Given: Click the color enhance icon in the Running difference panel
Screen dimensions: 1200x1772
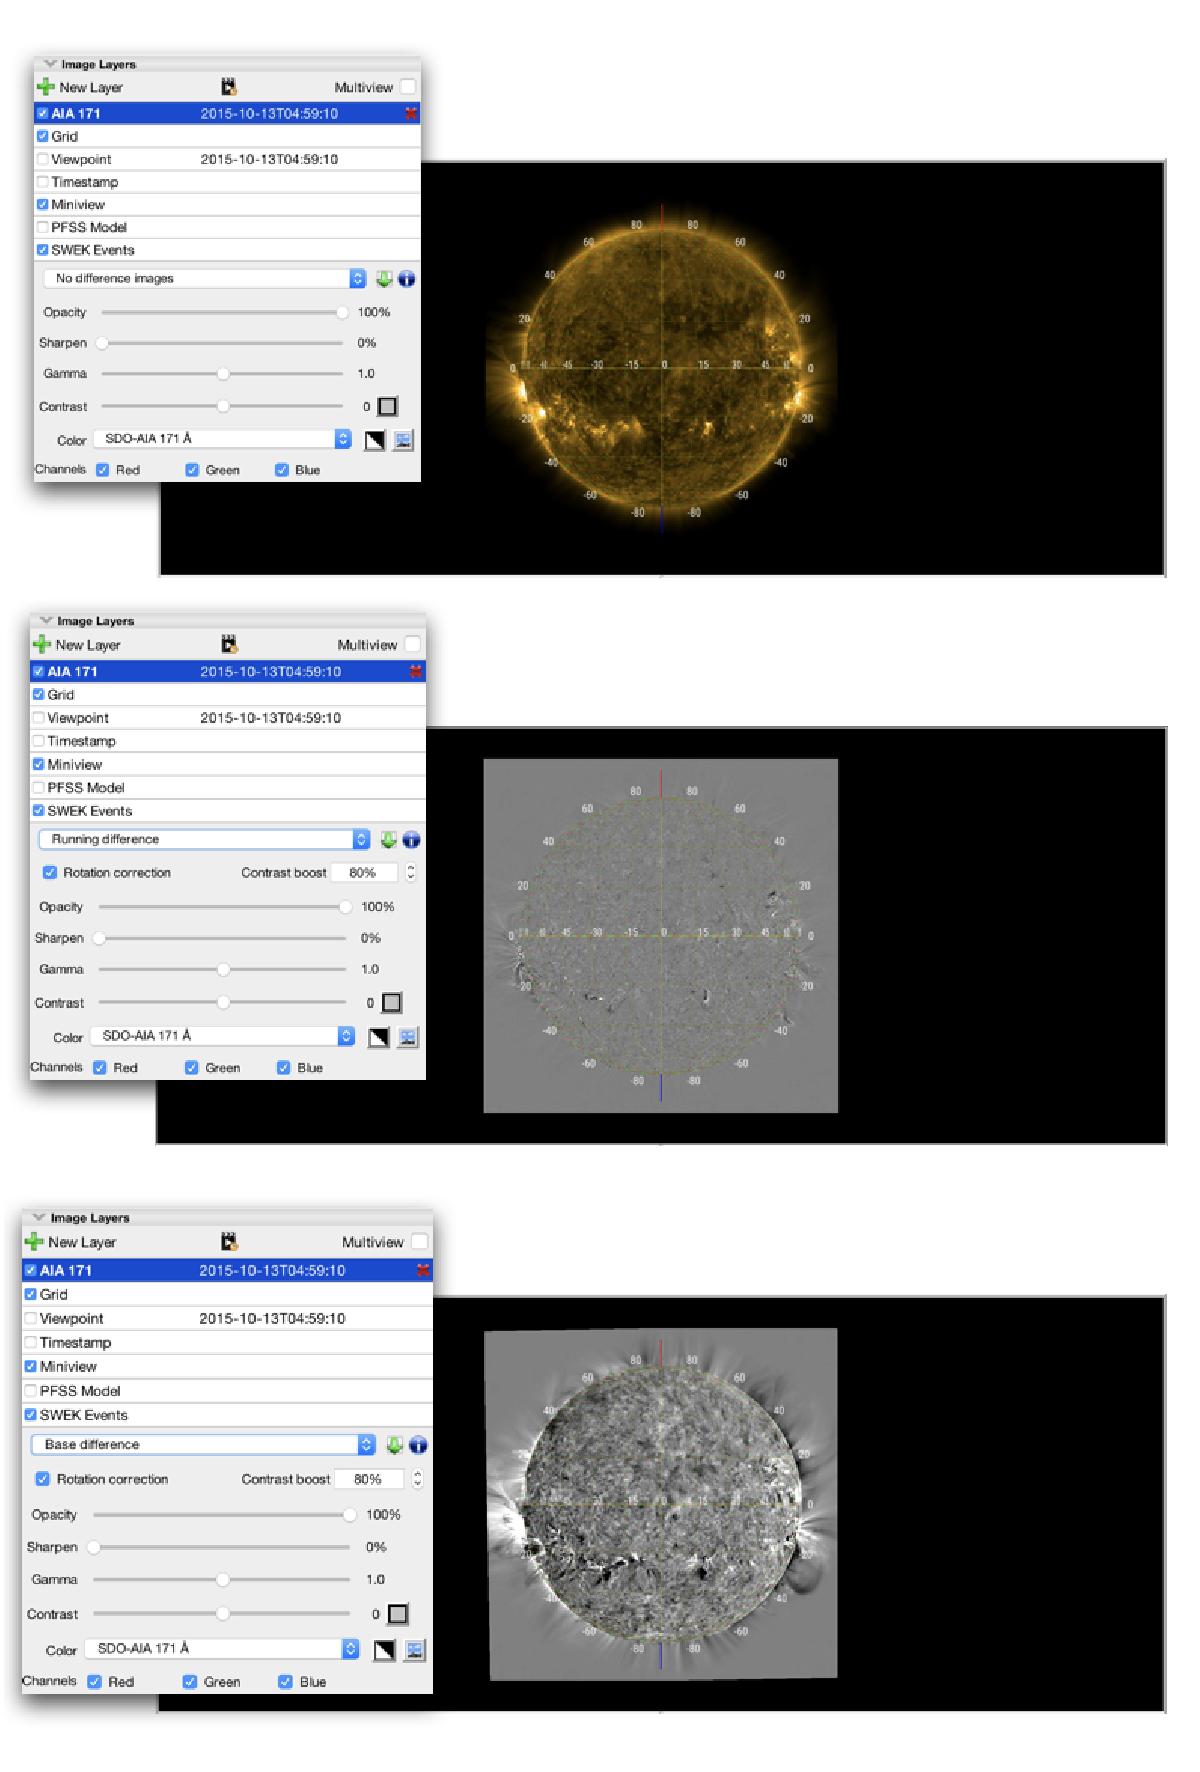Looking at the screenshot, I should pos(408,1037).
